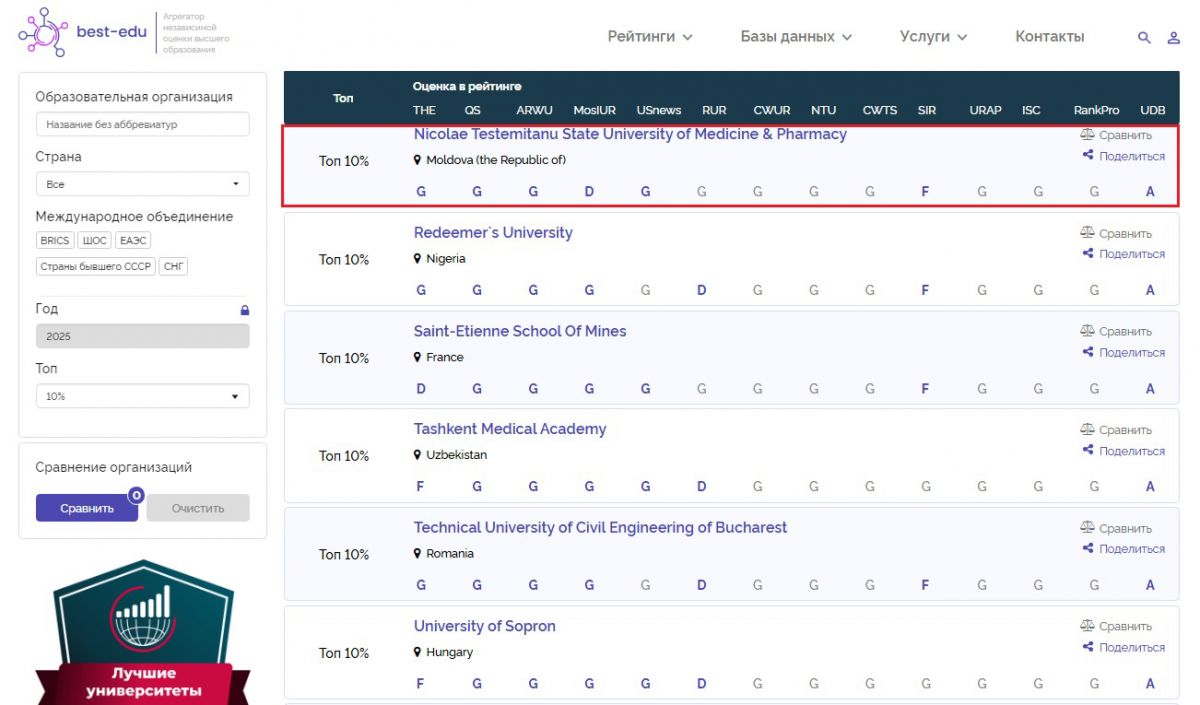Expand the Рейтинги navigation menu
The image size is (1200, 705).
[649, 37]
